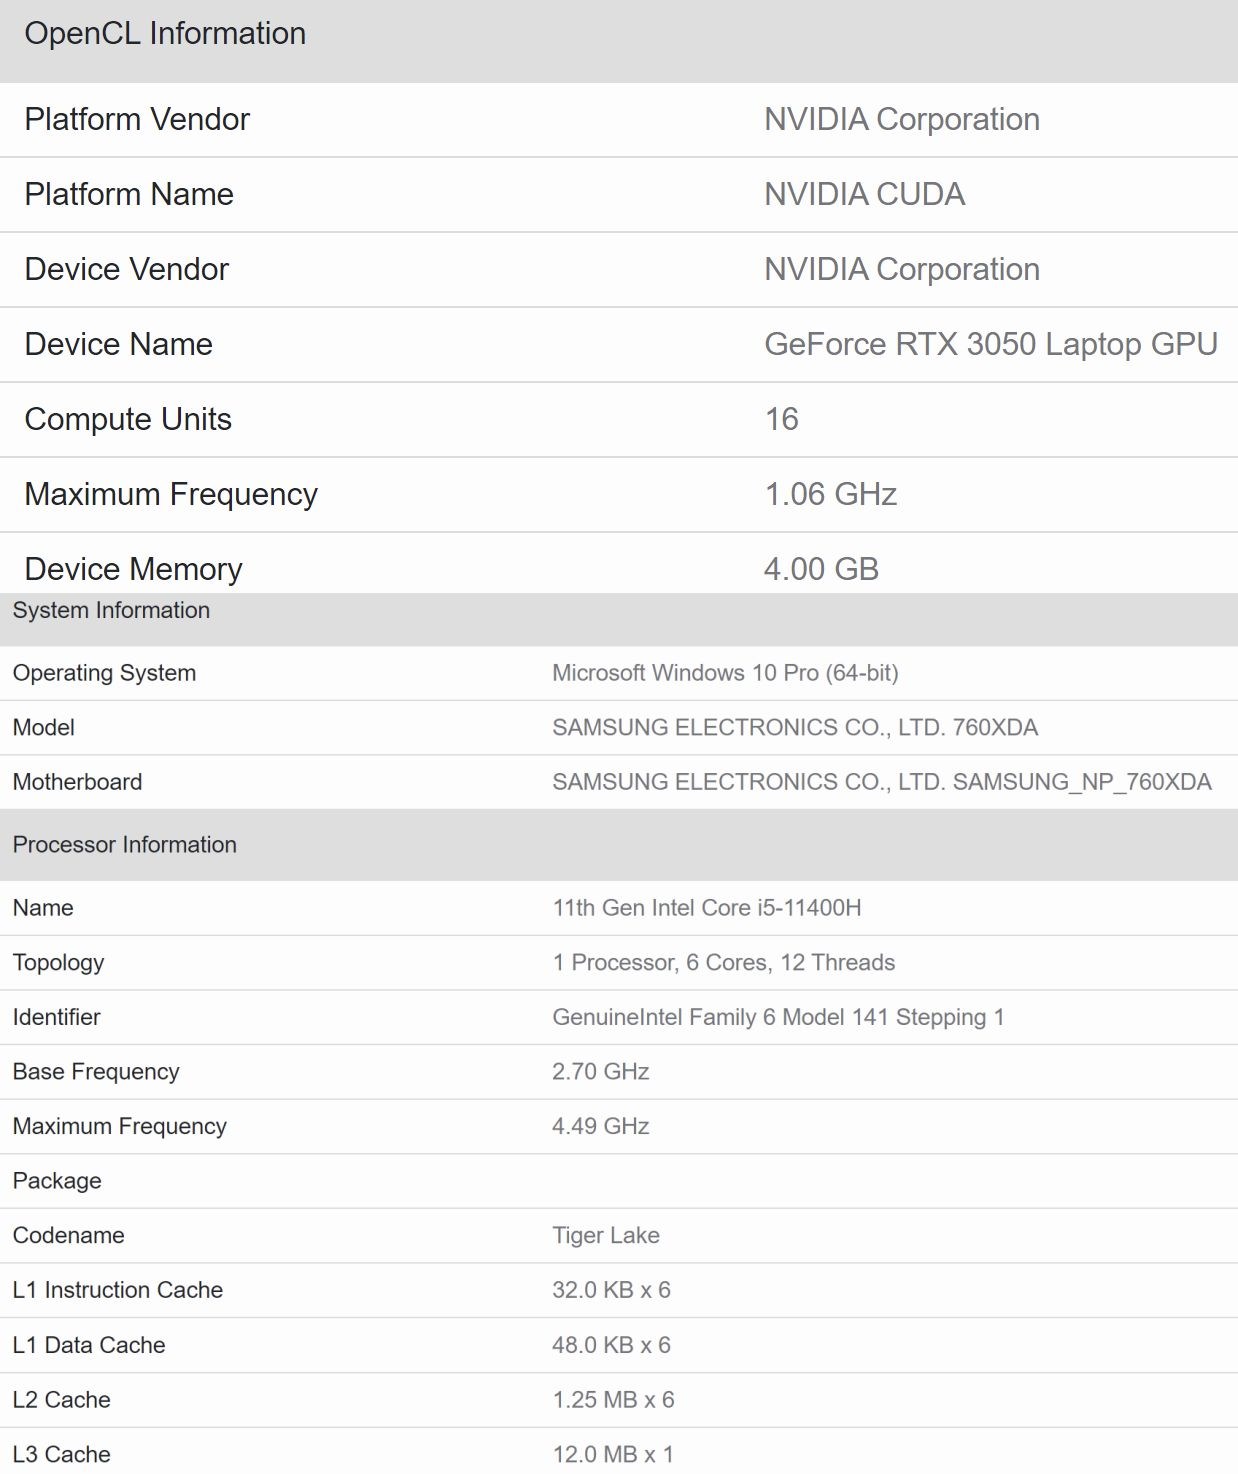Click the 'Platform Vendor' label
1238x1474 pixels.
pos(137,119)
